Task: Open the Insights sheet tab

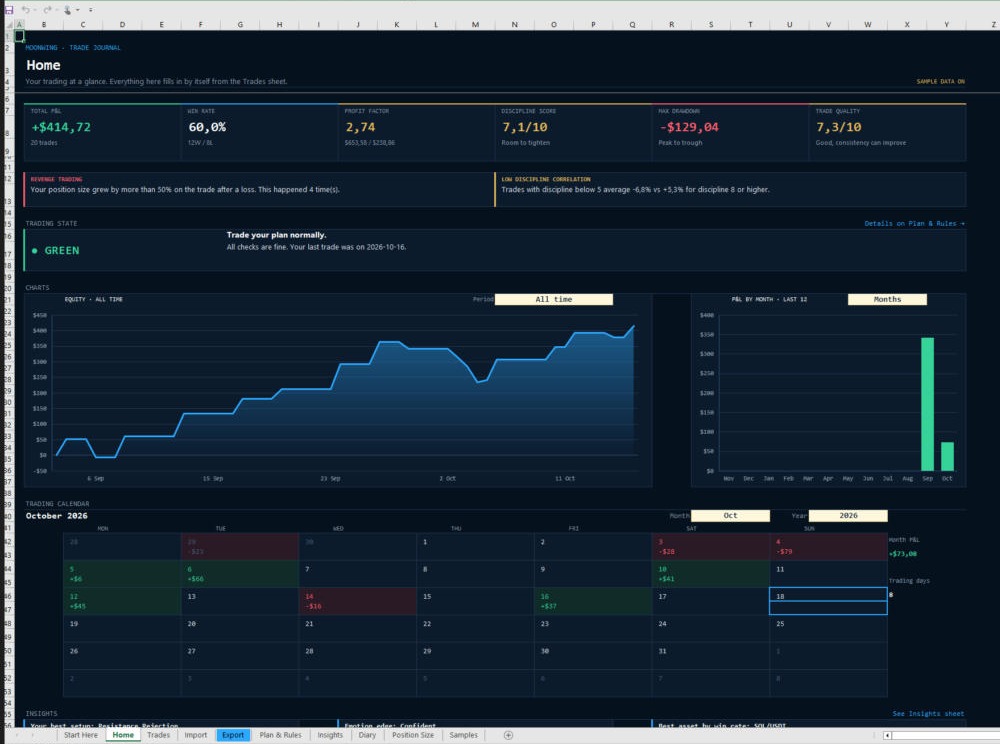Action: (x=330, y=735)
